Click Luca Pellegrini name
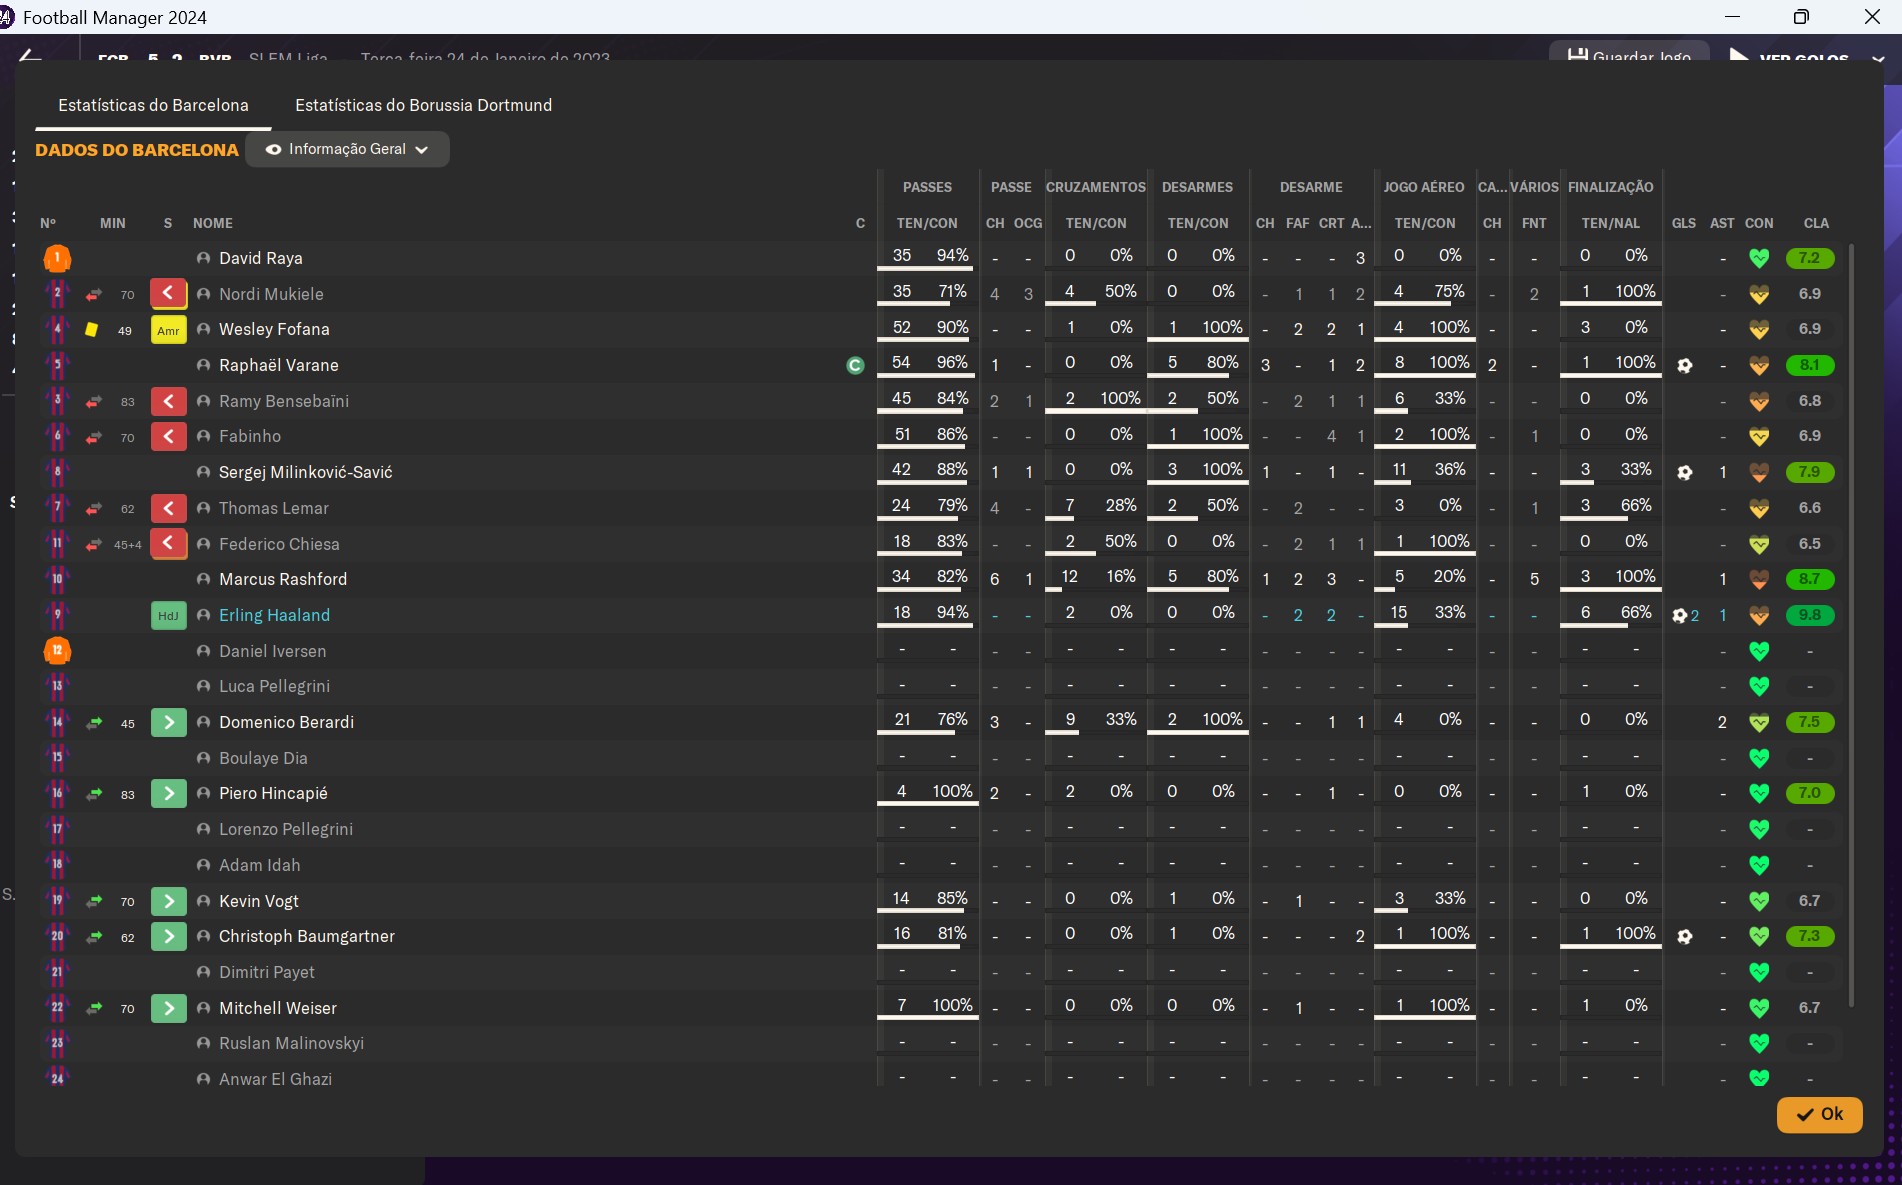The width and height of the screenshot is (1902, 1185). tap(274, 686)
